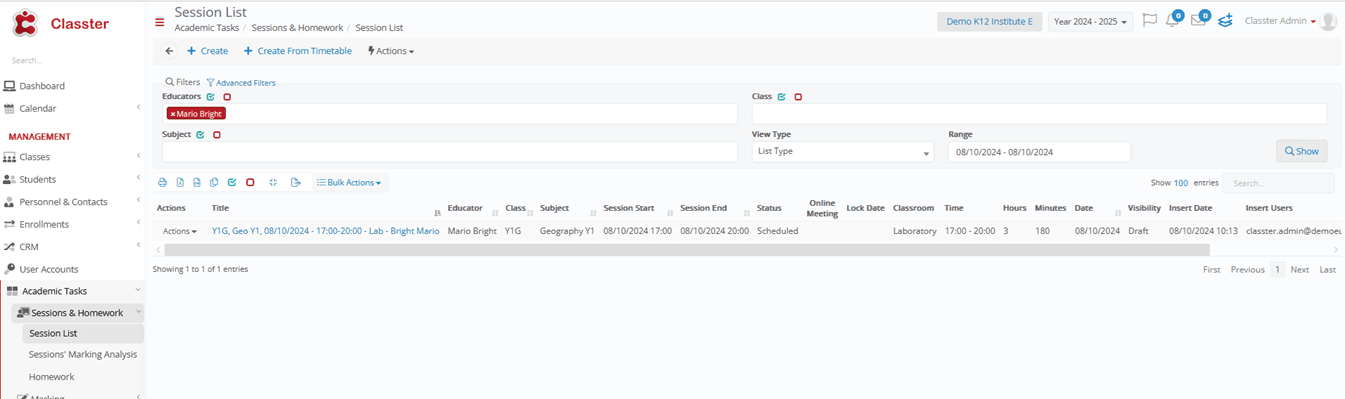The height and width of the screenshot is (399, 1345).
Task: Click the user avatar picture
Action: pyautogui.click(x=1328, y=21)
